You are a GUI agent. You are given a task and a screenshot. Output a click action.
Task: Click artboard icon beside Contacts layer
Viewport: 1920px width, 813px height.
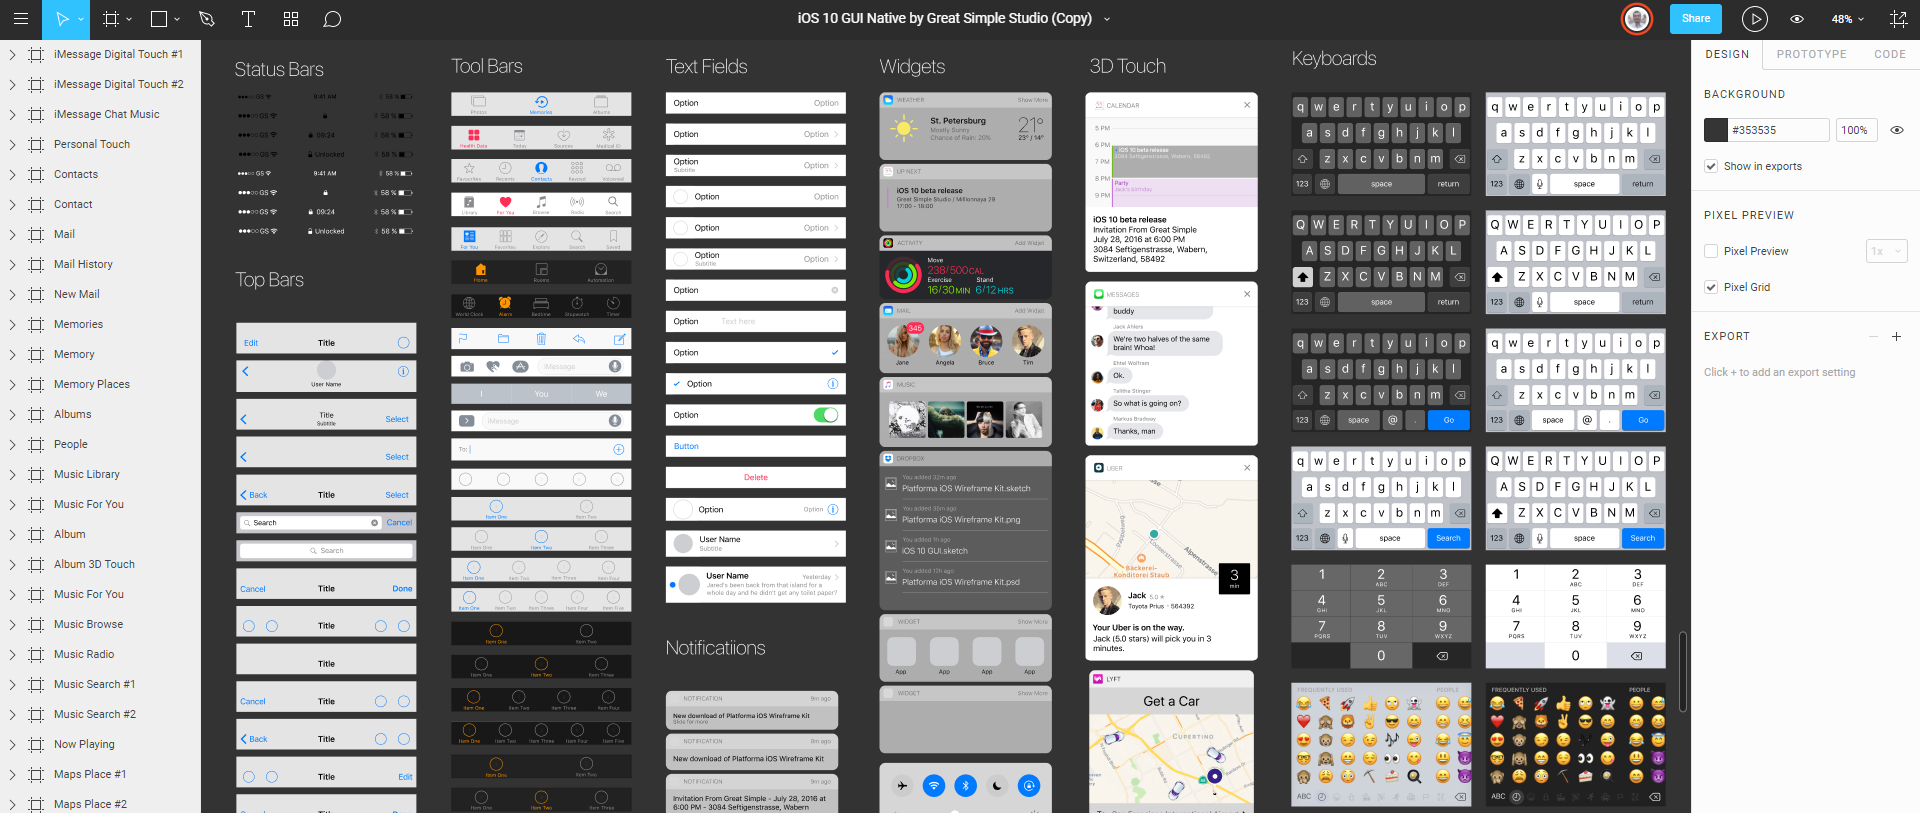click(36, 174)
